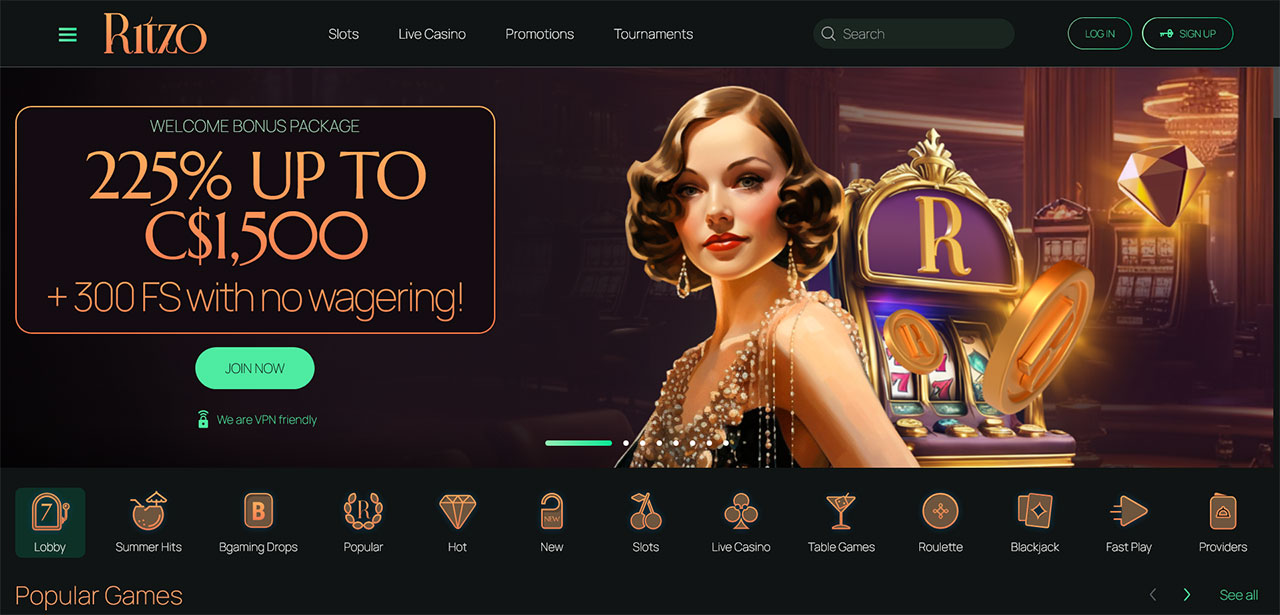
Task: Open the hamburger menu icon
Action: tap(68, 35)
